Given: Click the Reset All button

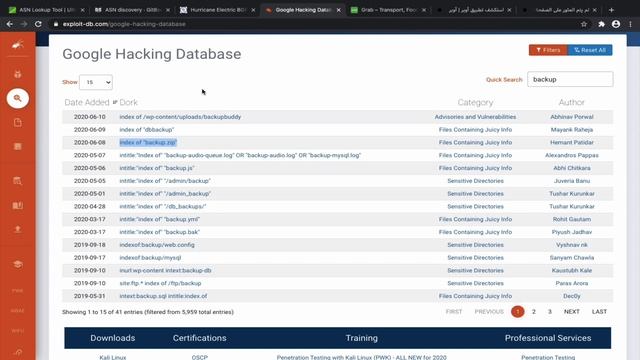Looking at the screenshot, I should coord(590,50).
